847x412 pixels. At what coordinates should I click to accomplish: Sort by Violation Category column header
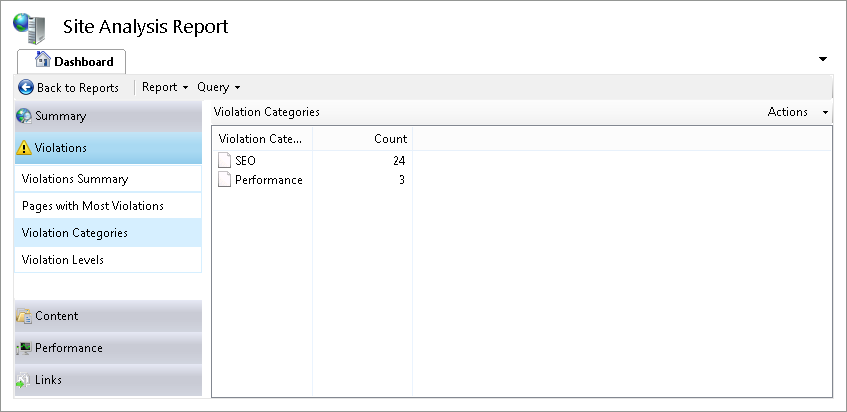[263, 138]
